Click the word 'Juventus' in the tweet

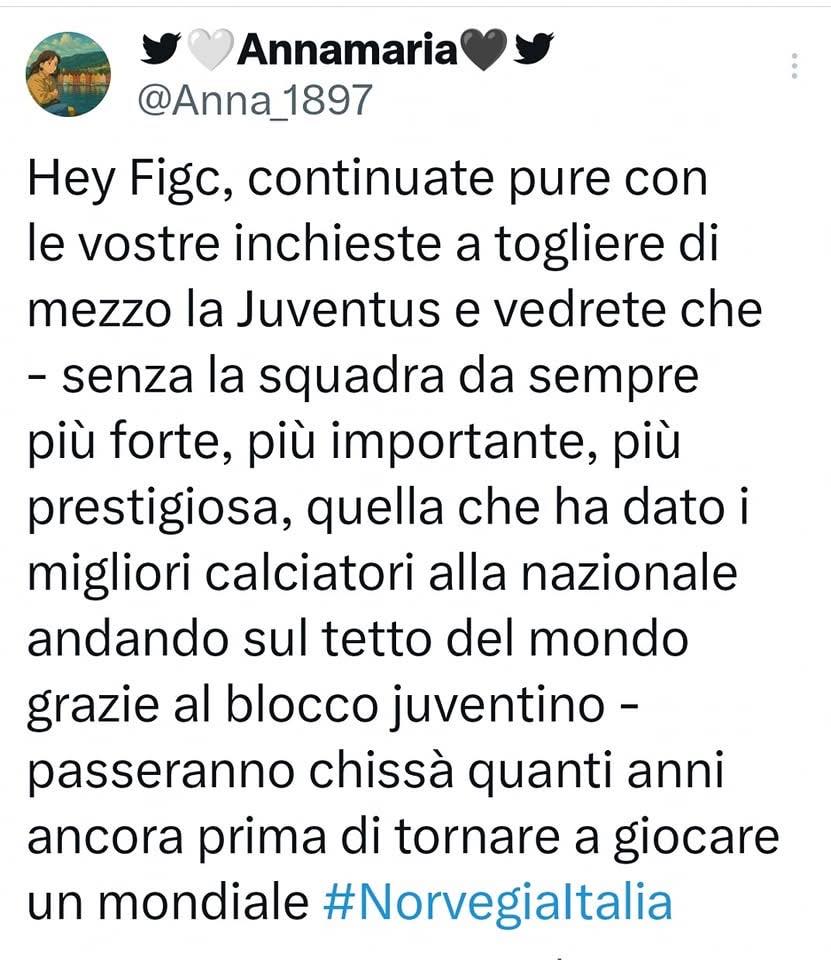338,309
